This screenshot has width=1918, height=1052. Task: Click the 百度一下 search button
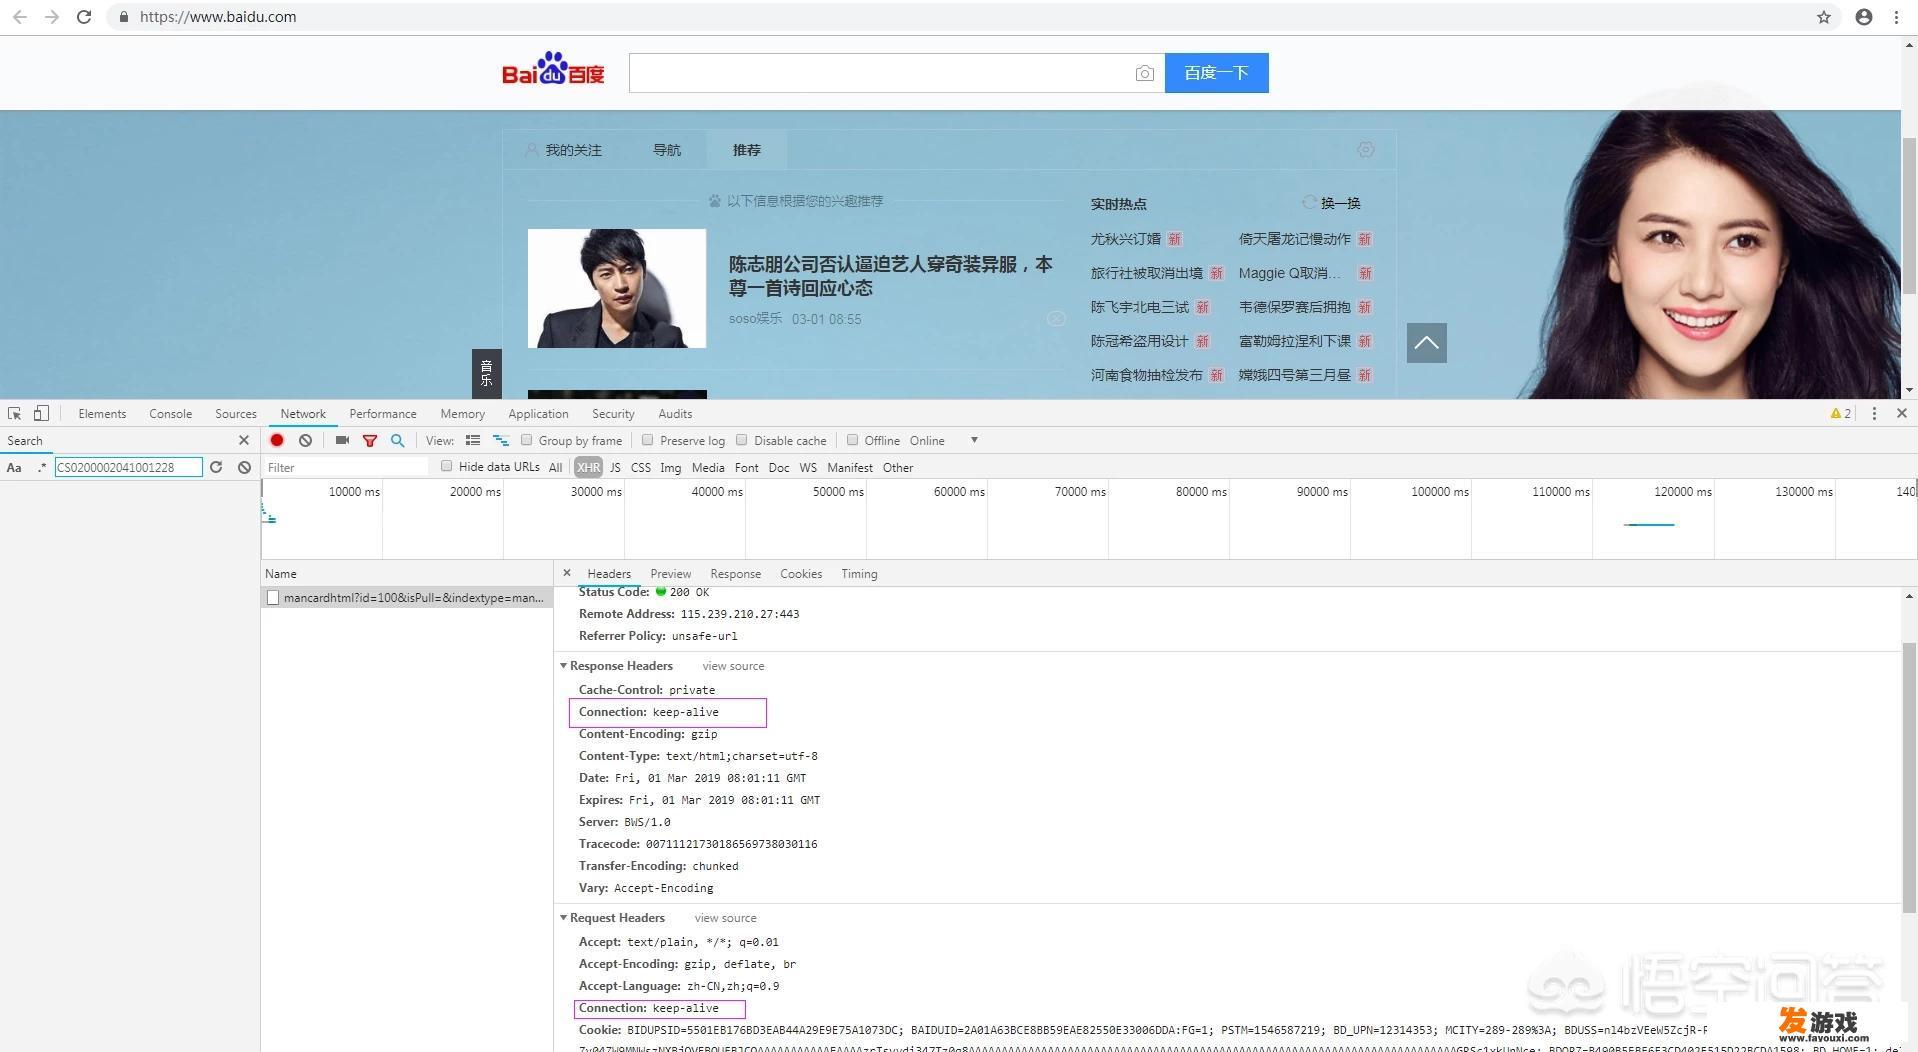click(1217, 73)
